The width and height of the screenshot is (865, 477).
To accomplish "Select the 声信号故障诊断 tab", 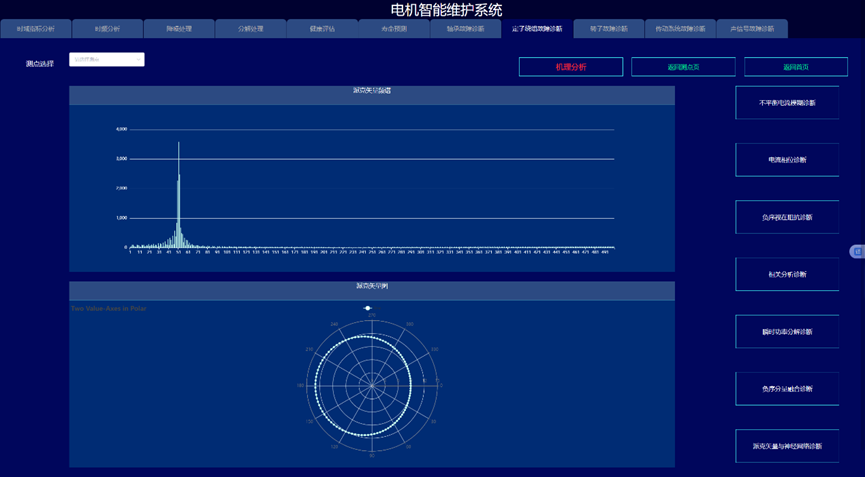I will click(752, 29).
